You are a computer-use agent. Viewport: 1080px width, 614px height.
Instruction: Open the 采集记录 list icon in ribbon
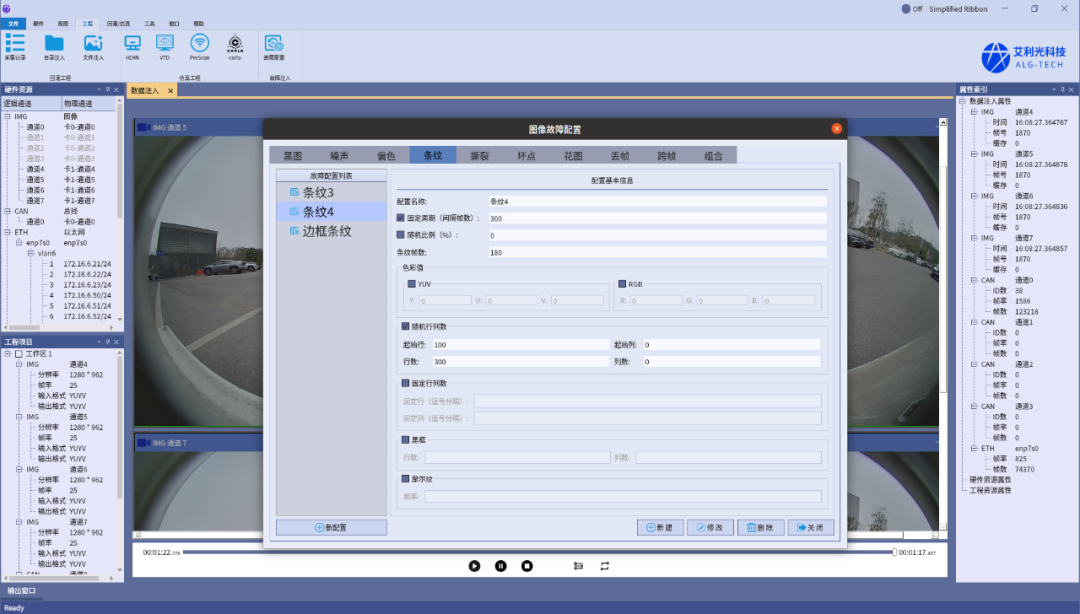point(15,43)
